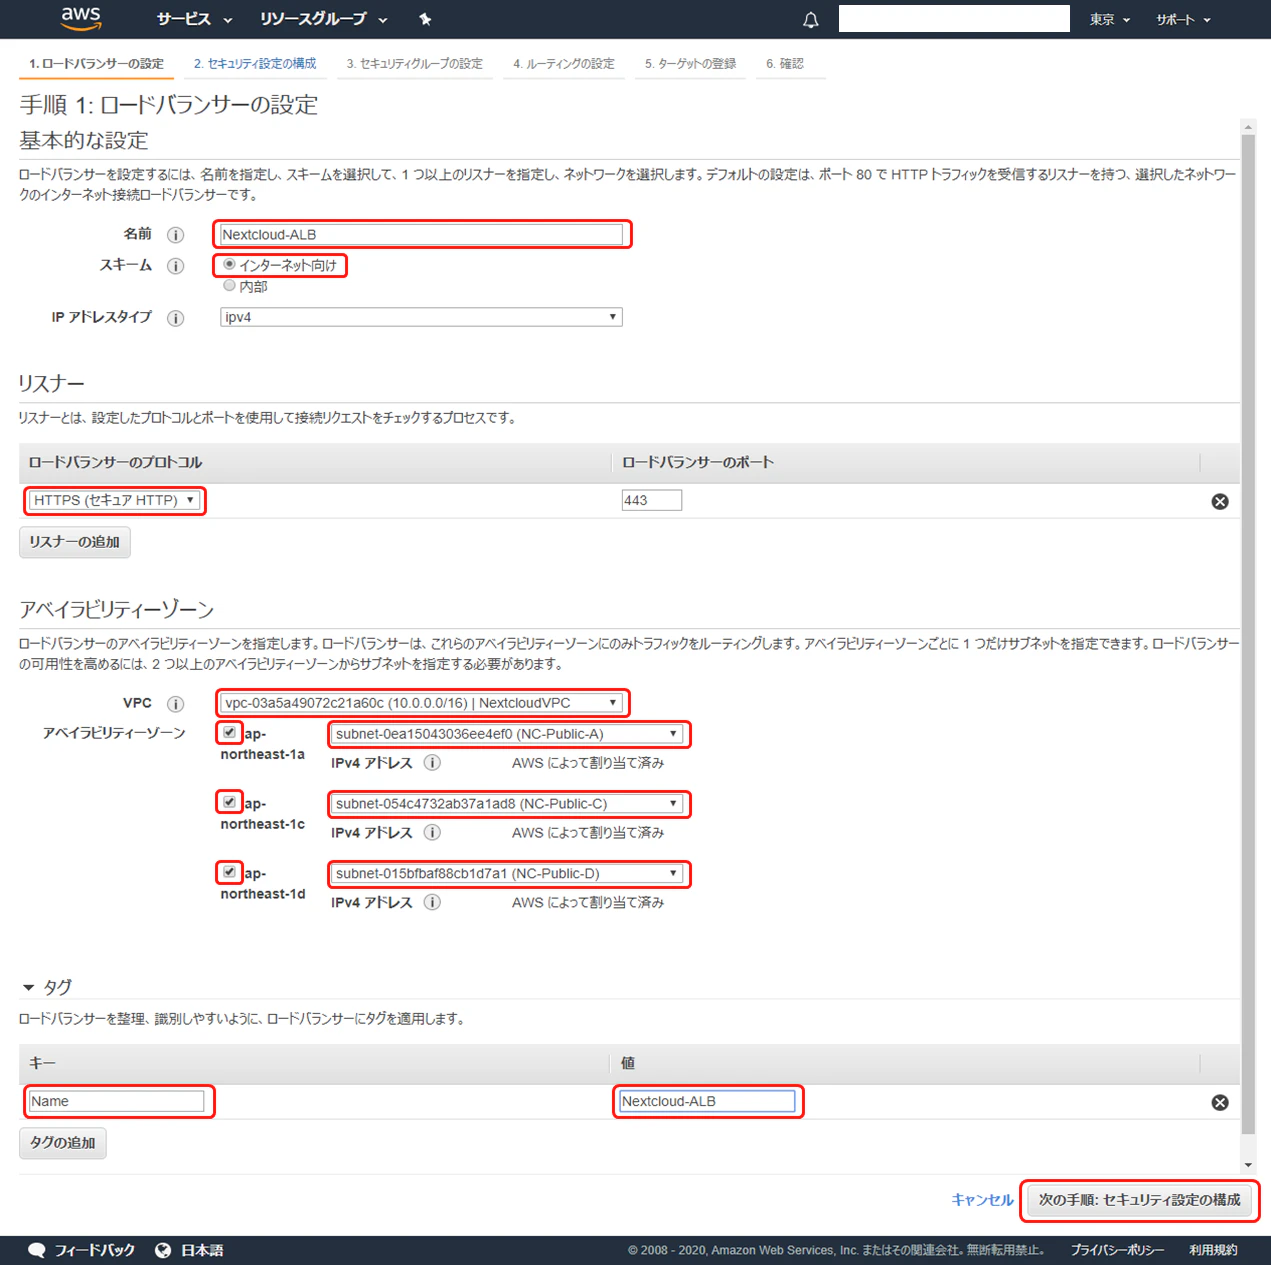Click the page vertical scrollbar thumb
This screenshot has height=1265, width=1271.
1248,634
